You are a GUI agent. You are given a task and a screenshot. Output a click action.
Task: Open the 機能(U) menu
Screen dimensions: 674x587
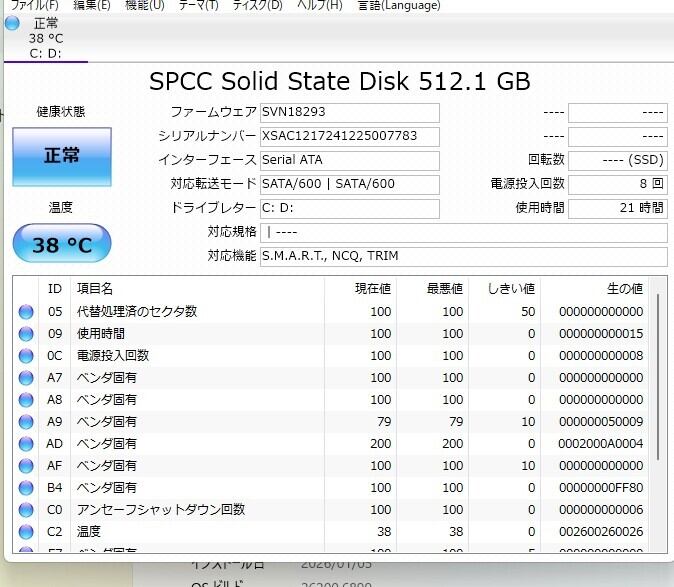[145, 5]
